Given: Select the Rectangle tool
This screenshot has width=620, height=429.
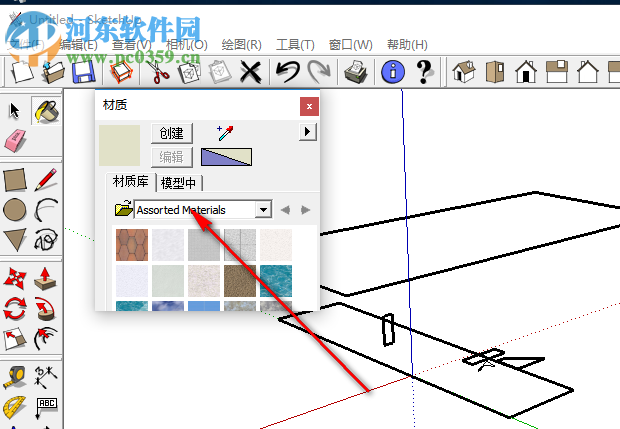Looking at the screenshot, I should point(15,180).
